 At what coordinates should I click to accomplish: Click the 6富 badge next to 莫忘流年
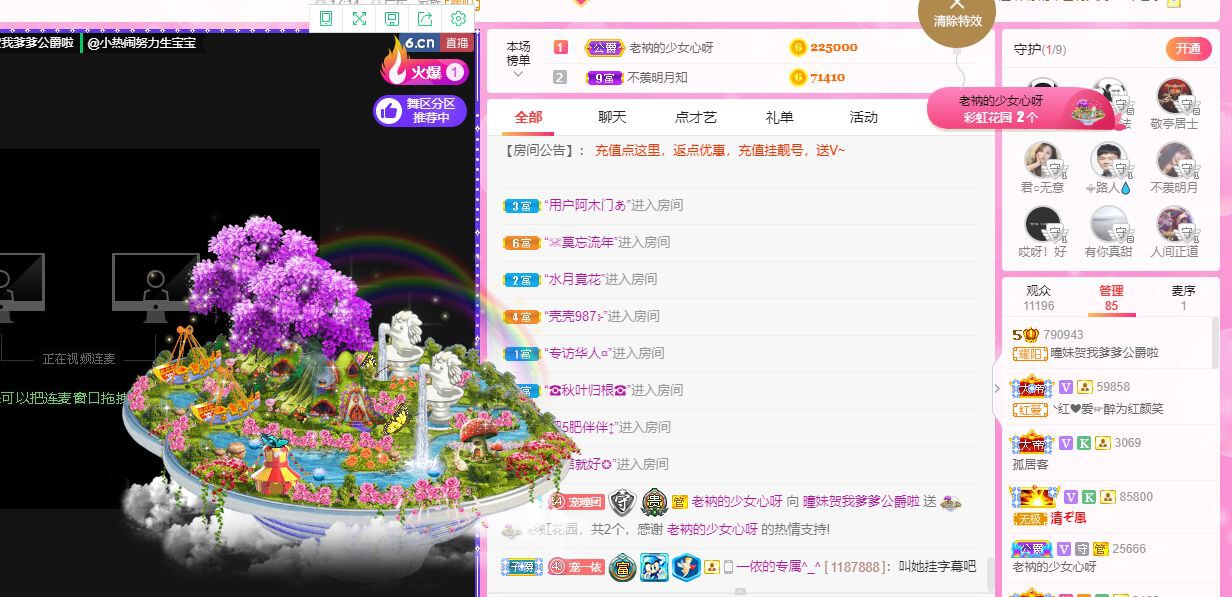(x=520, y=242)
